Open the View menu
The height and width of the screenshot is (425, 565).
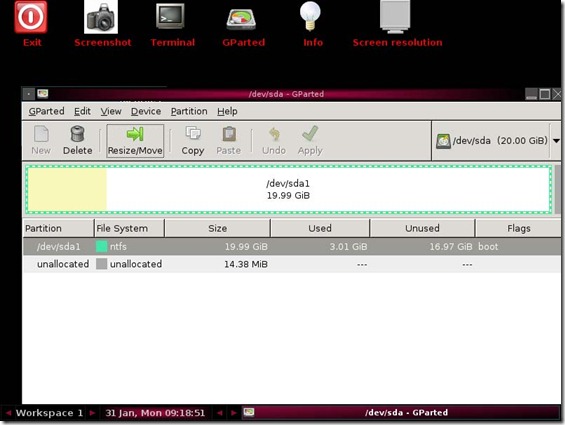(111, 111)
